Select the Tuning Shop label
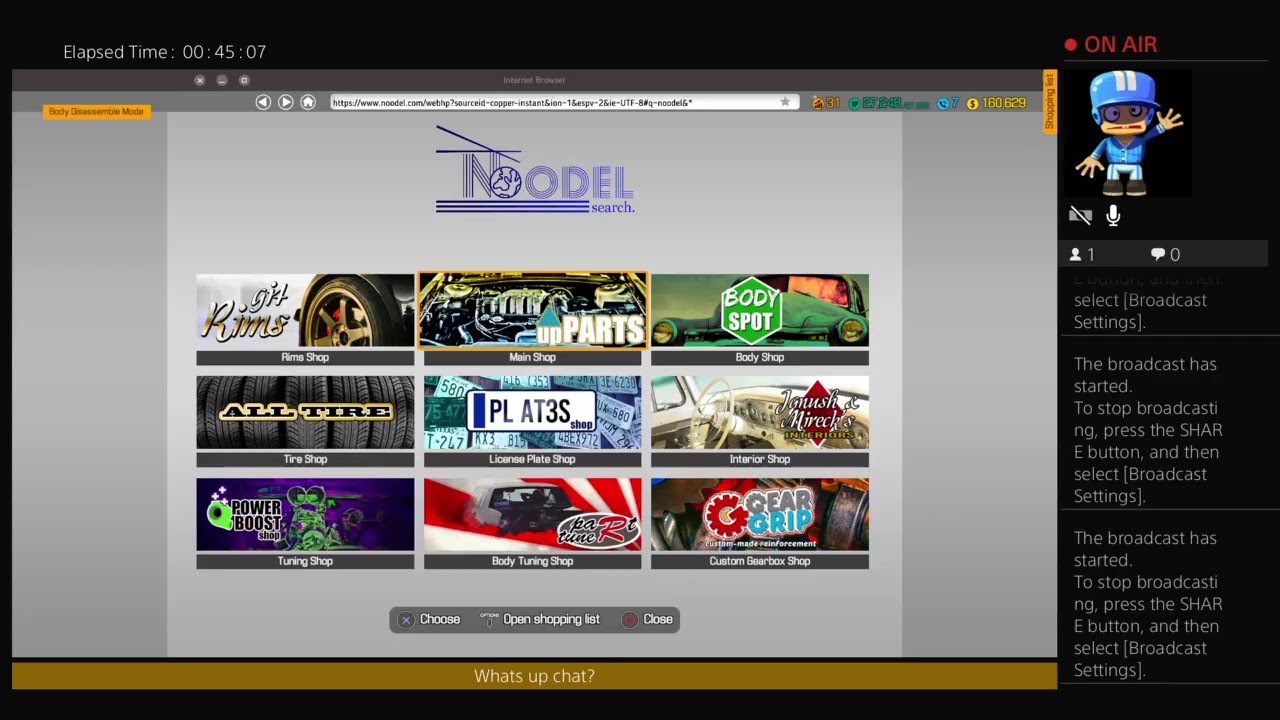The width and height of the screenshot is (1280, 720). point(305,561)
